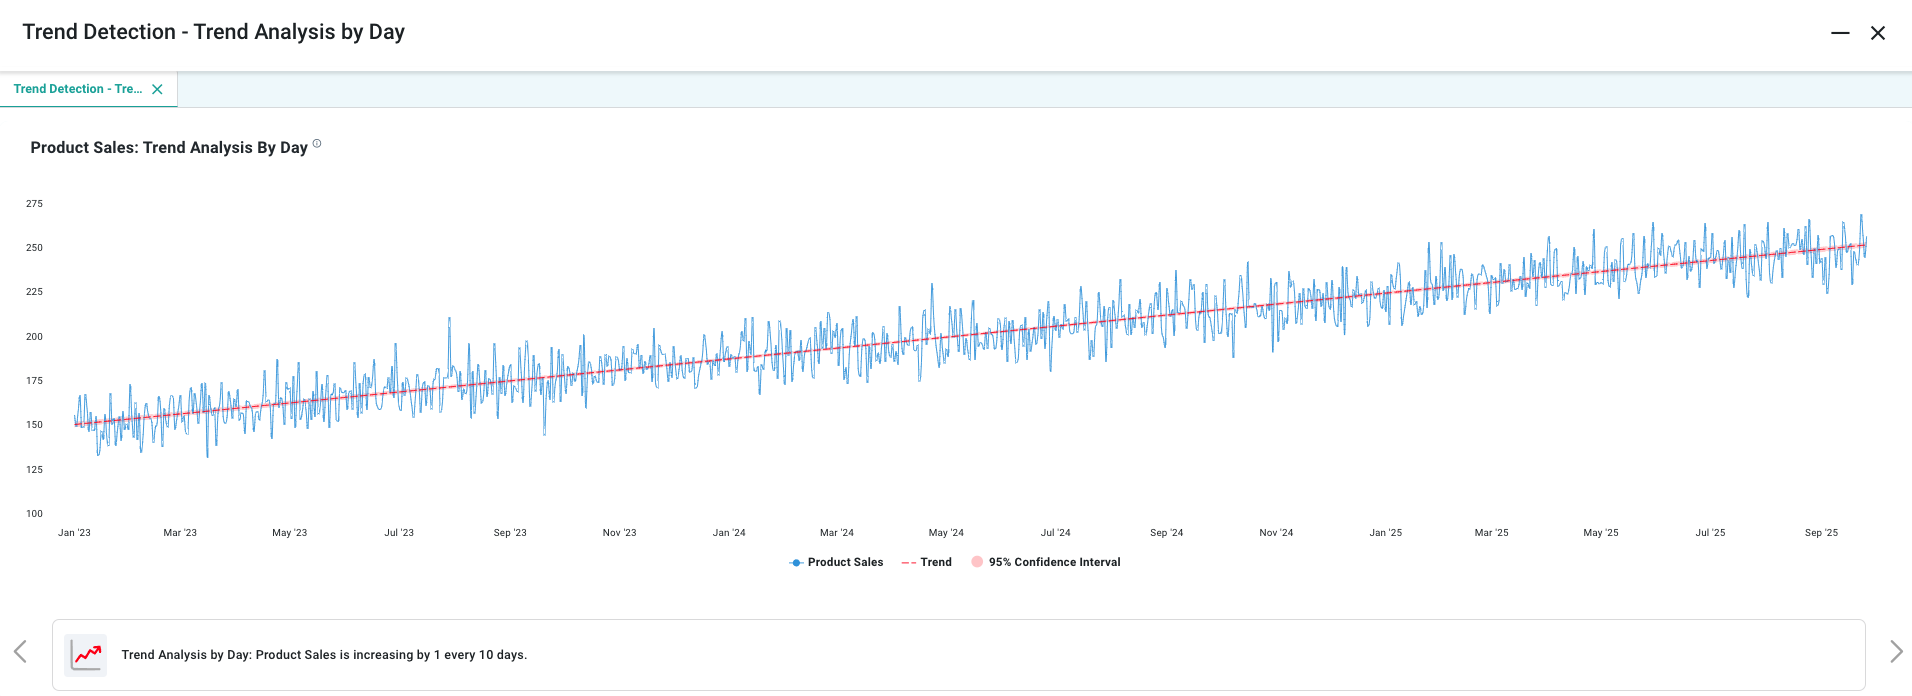The image size is (1912, 696).
Task: Click the blue Product Sales legend marker
Action: [796, 562]
